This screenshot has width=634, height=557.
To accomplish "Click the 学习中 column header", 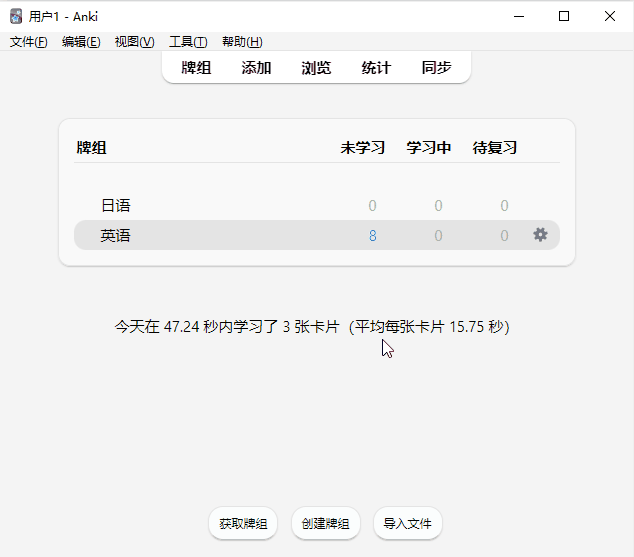I will (429, 148).
